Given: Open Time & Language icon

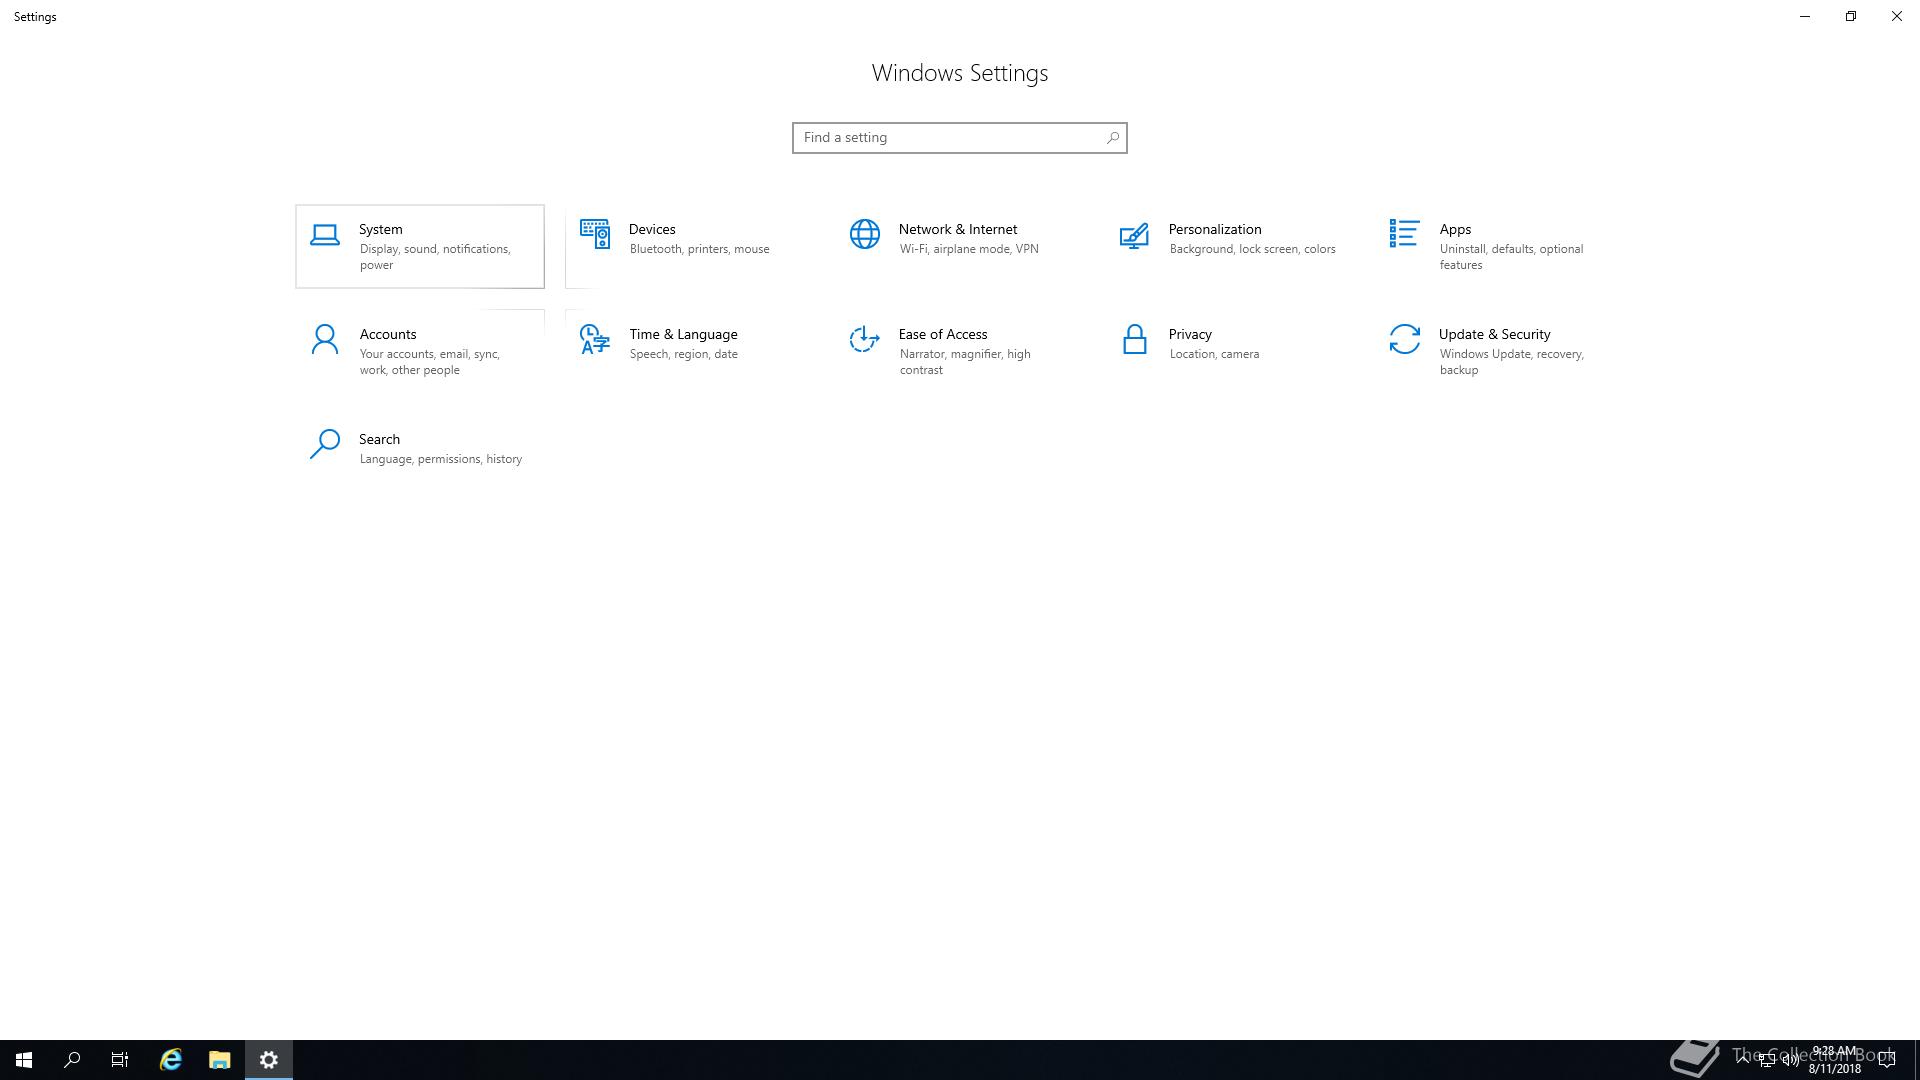Looking at the screenshot, I should (594, 340).
